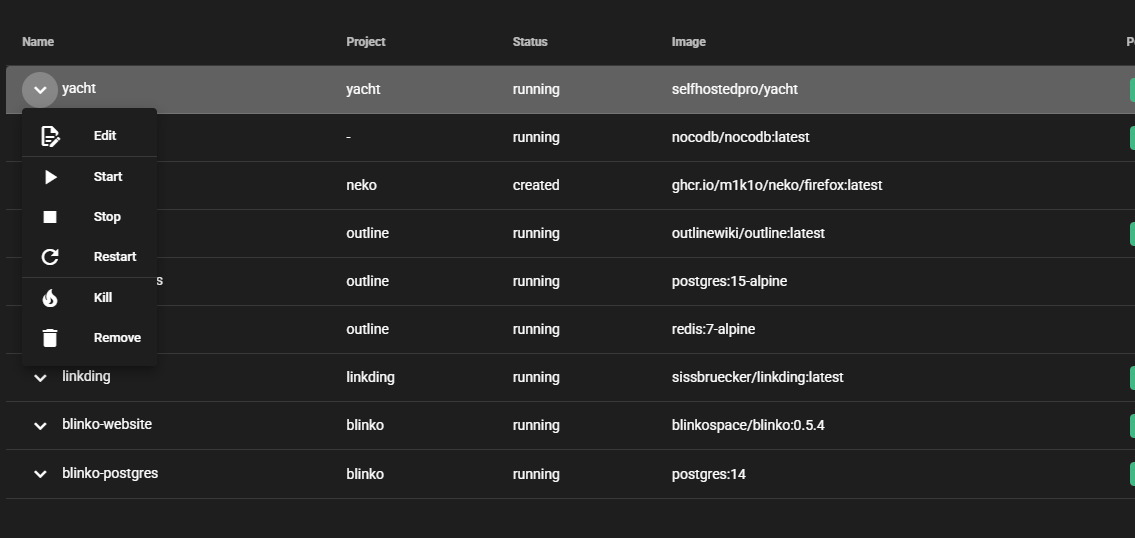Click the postgres:15-alpine image cell
The width and height of the screenshot is (1135, 538).
click(729, 281)
